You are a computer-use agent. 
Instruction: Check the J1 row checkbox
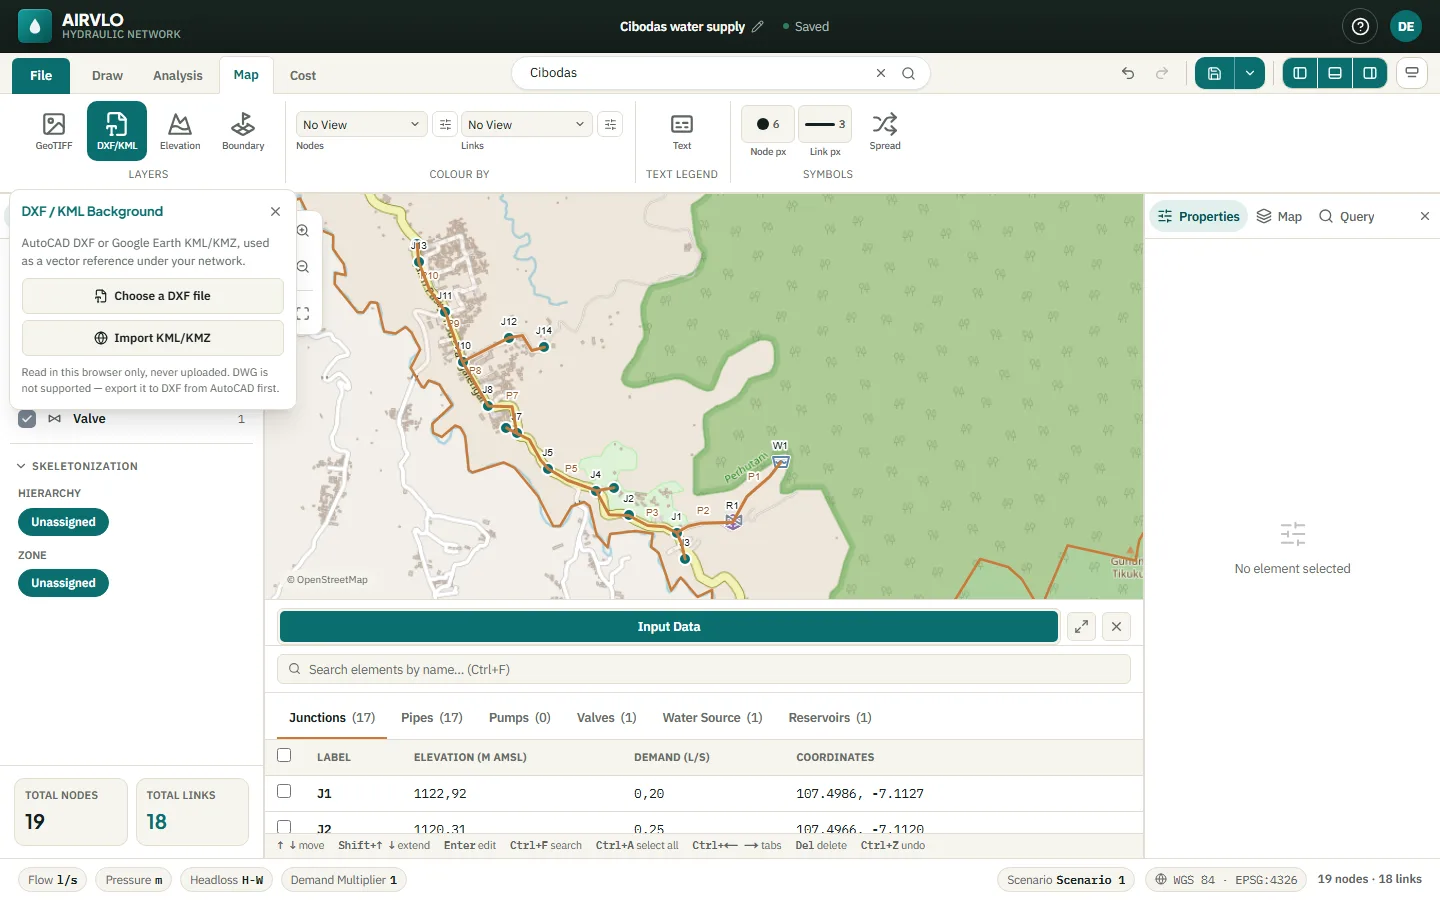(284, 792)
